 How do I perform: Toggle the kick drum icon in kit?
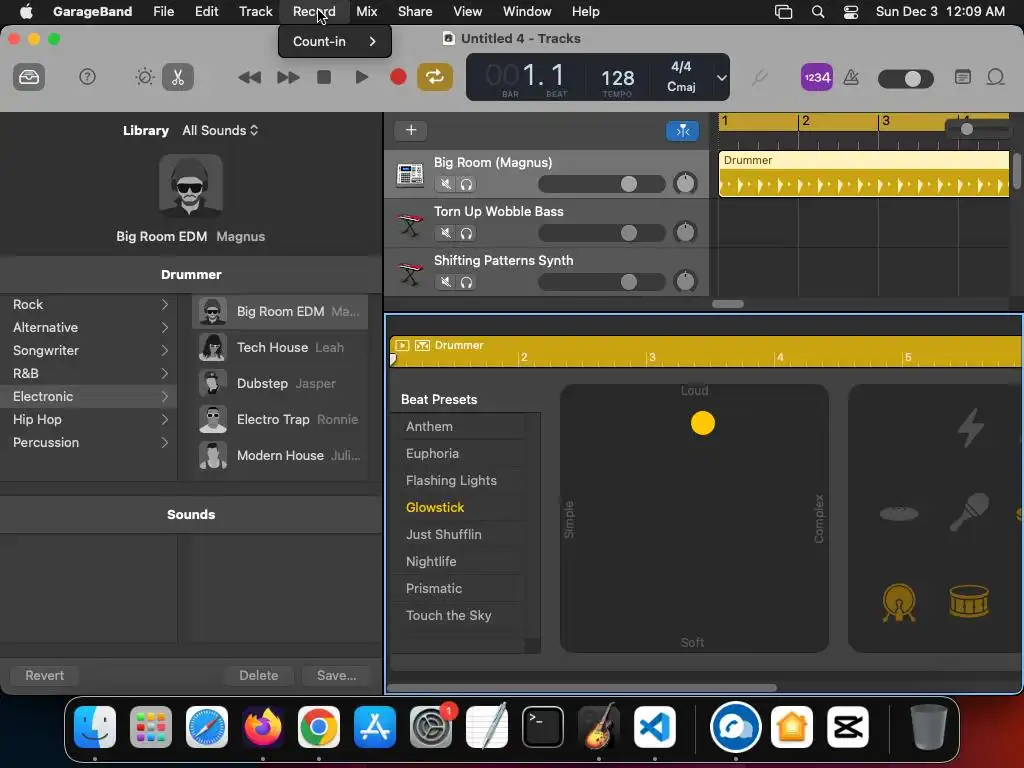(x=899, y=602)
